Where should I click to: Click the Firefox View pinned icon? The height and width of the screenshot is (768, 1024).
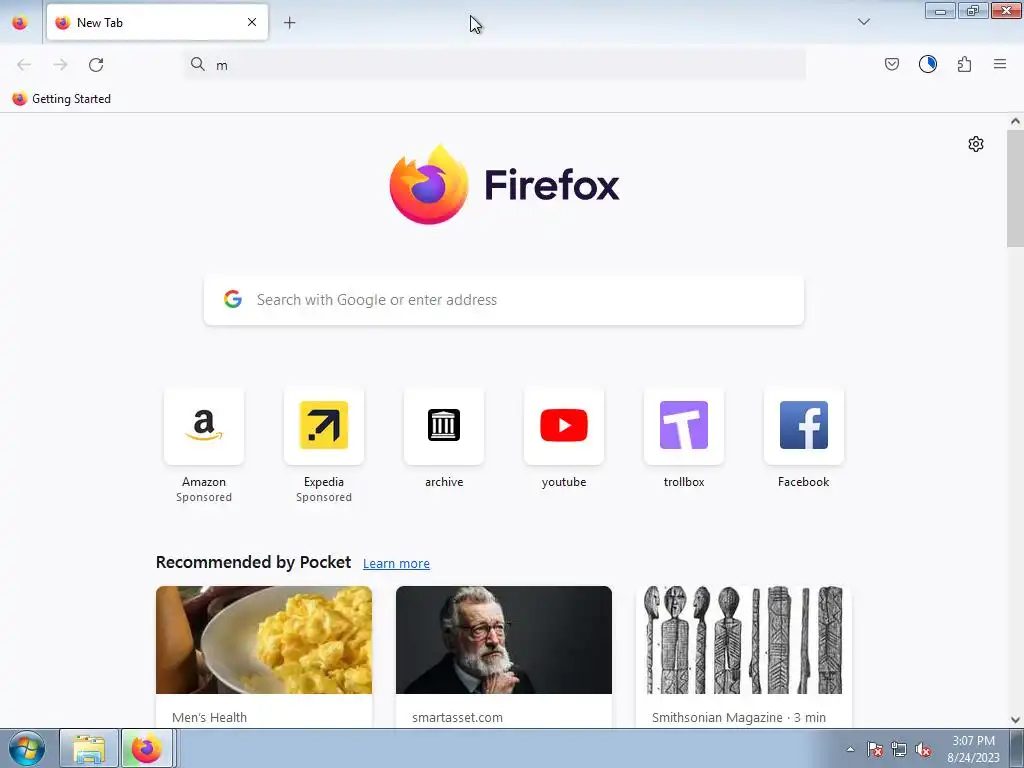click(20, 23)
